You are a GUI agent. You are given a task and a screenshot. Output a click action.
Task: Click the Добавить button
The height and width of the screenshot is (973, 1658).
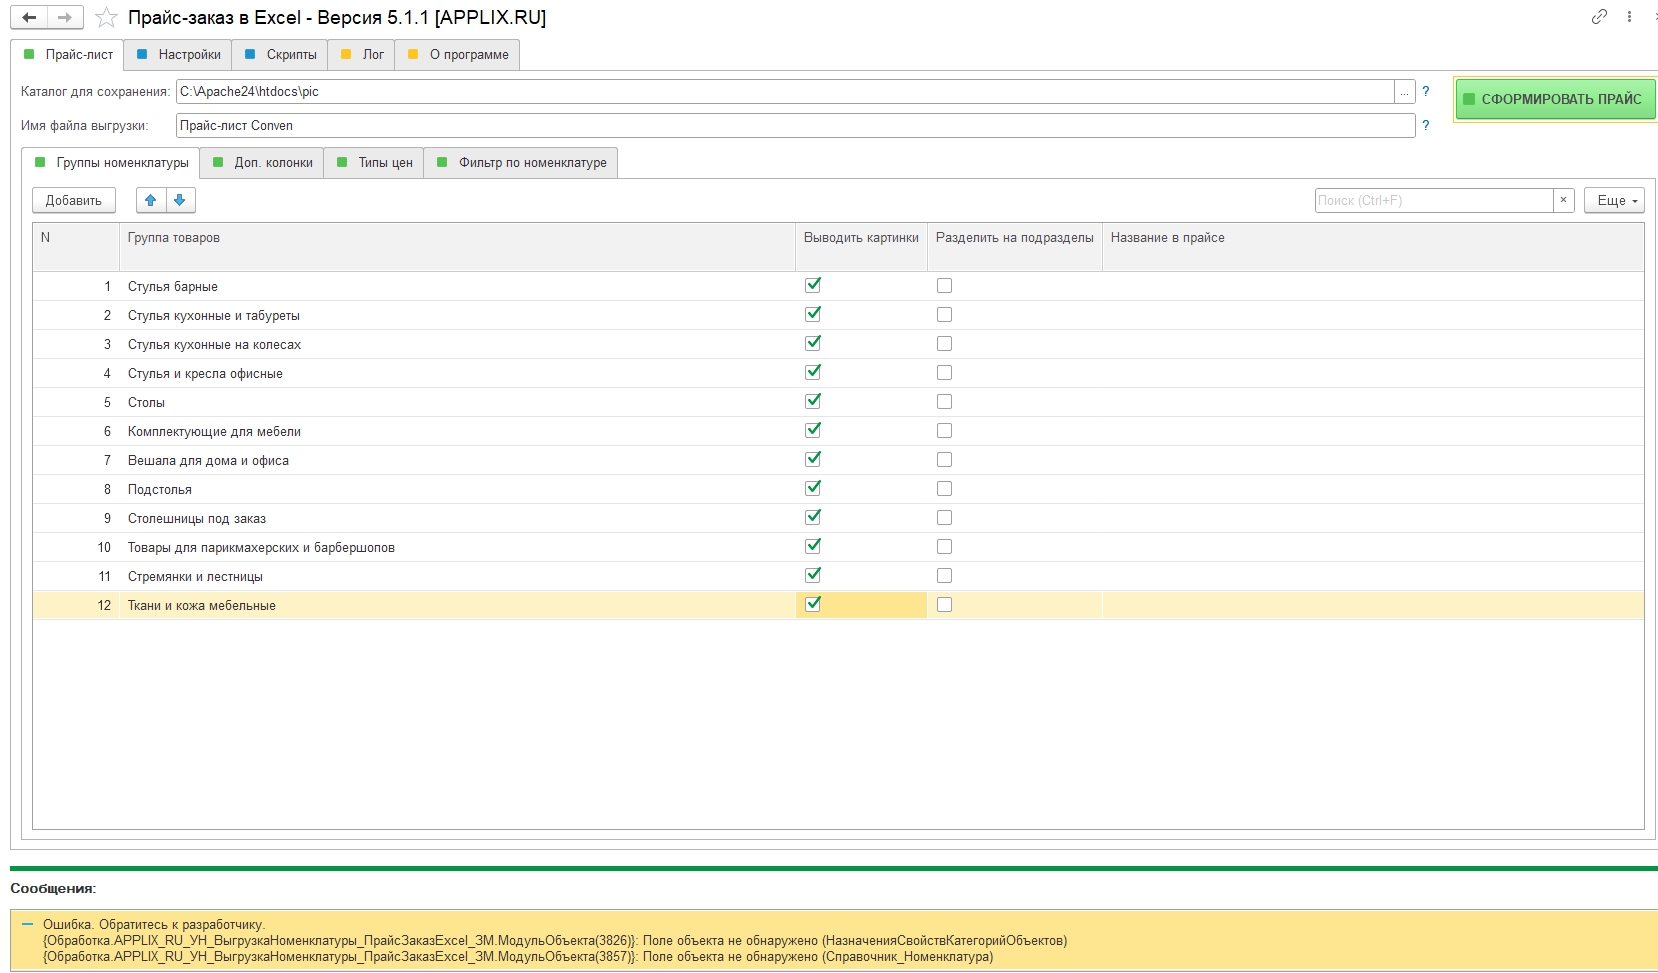coord(74,200)
